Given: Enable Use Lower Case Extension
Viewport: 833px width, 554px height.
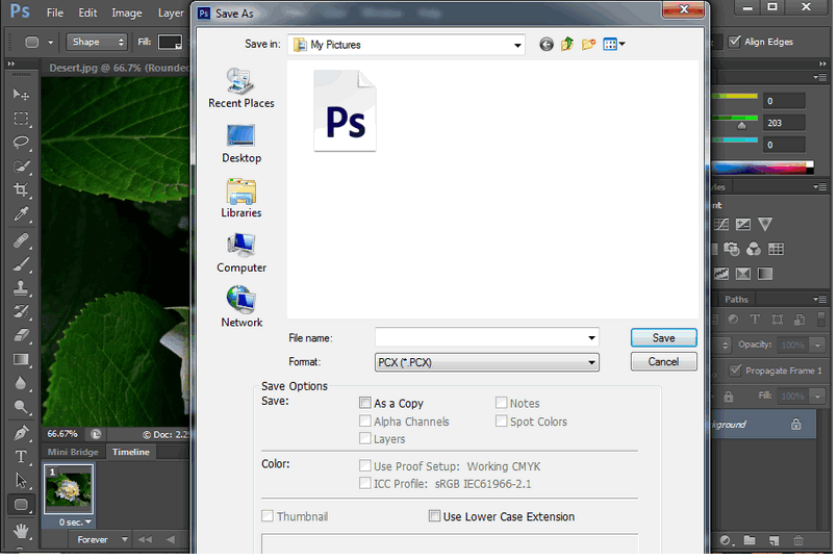Looking at the screenshot, I should tap(435, 516).
